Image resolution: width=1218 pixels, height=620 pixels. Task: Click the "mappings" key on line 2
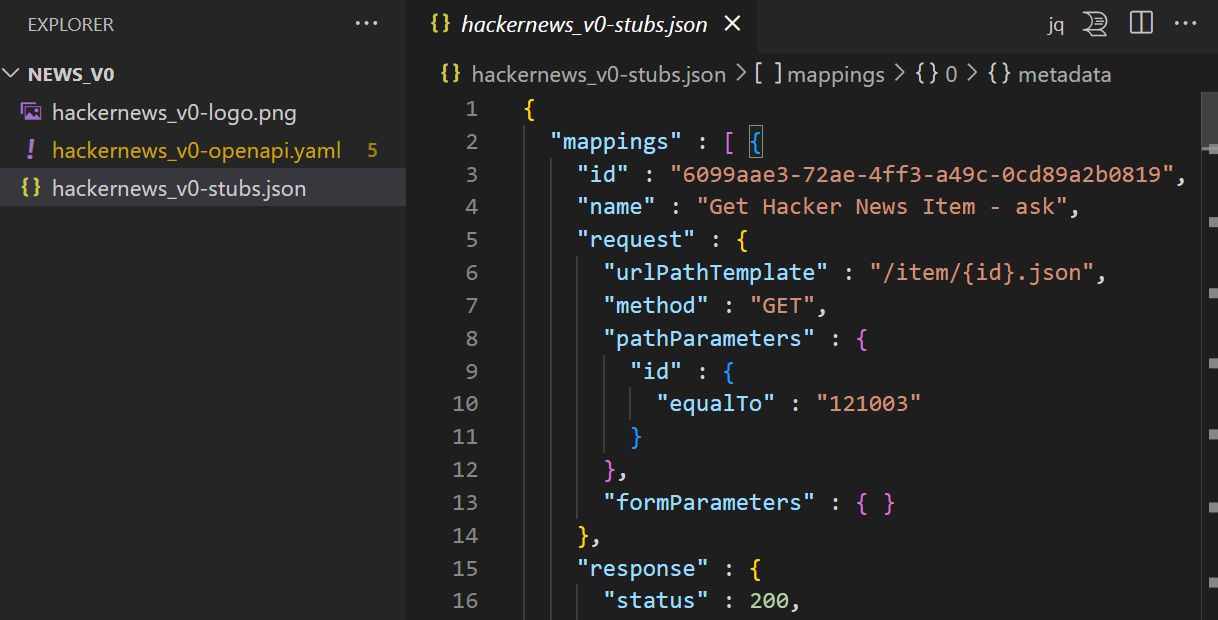tap(615, 141)
